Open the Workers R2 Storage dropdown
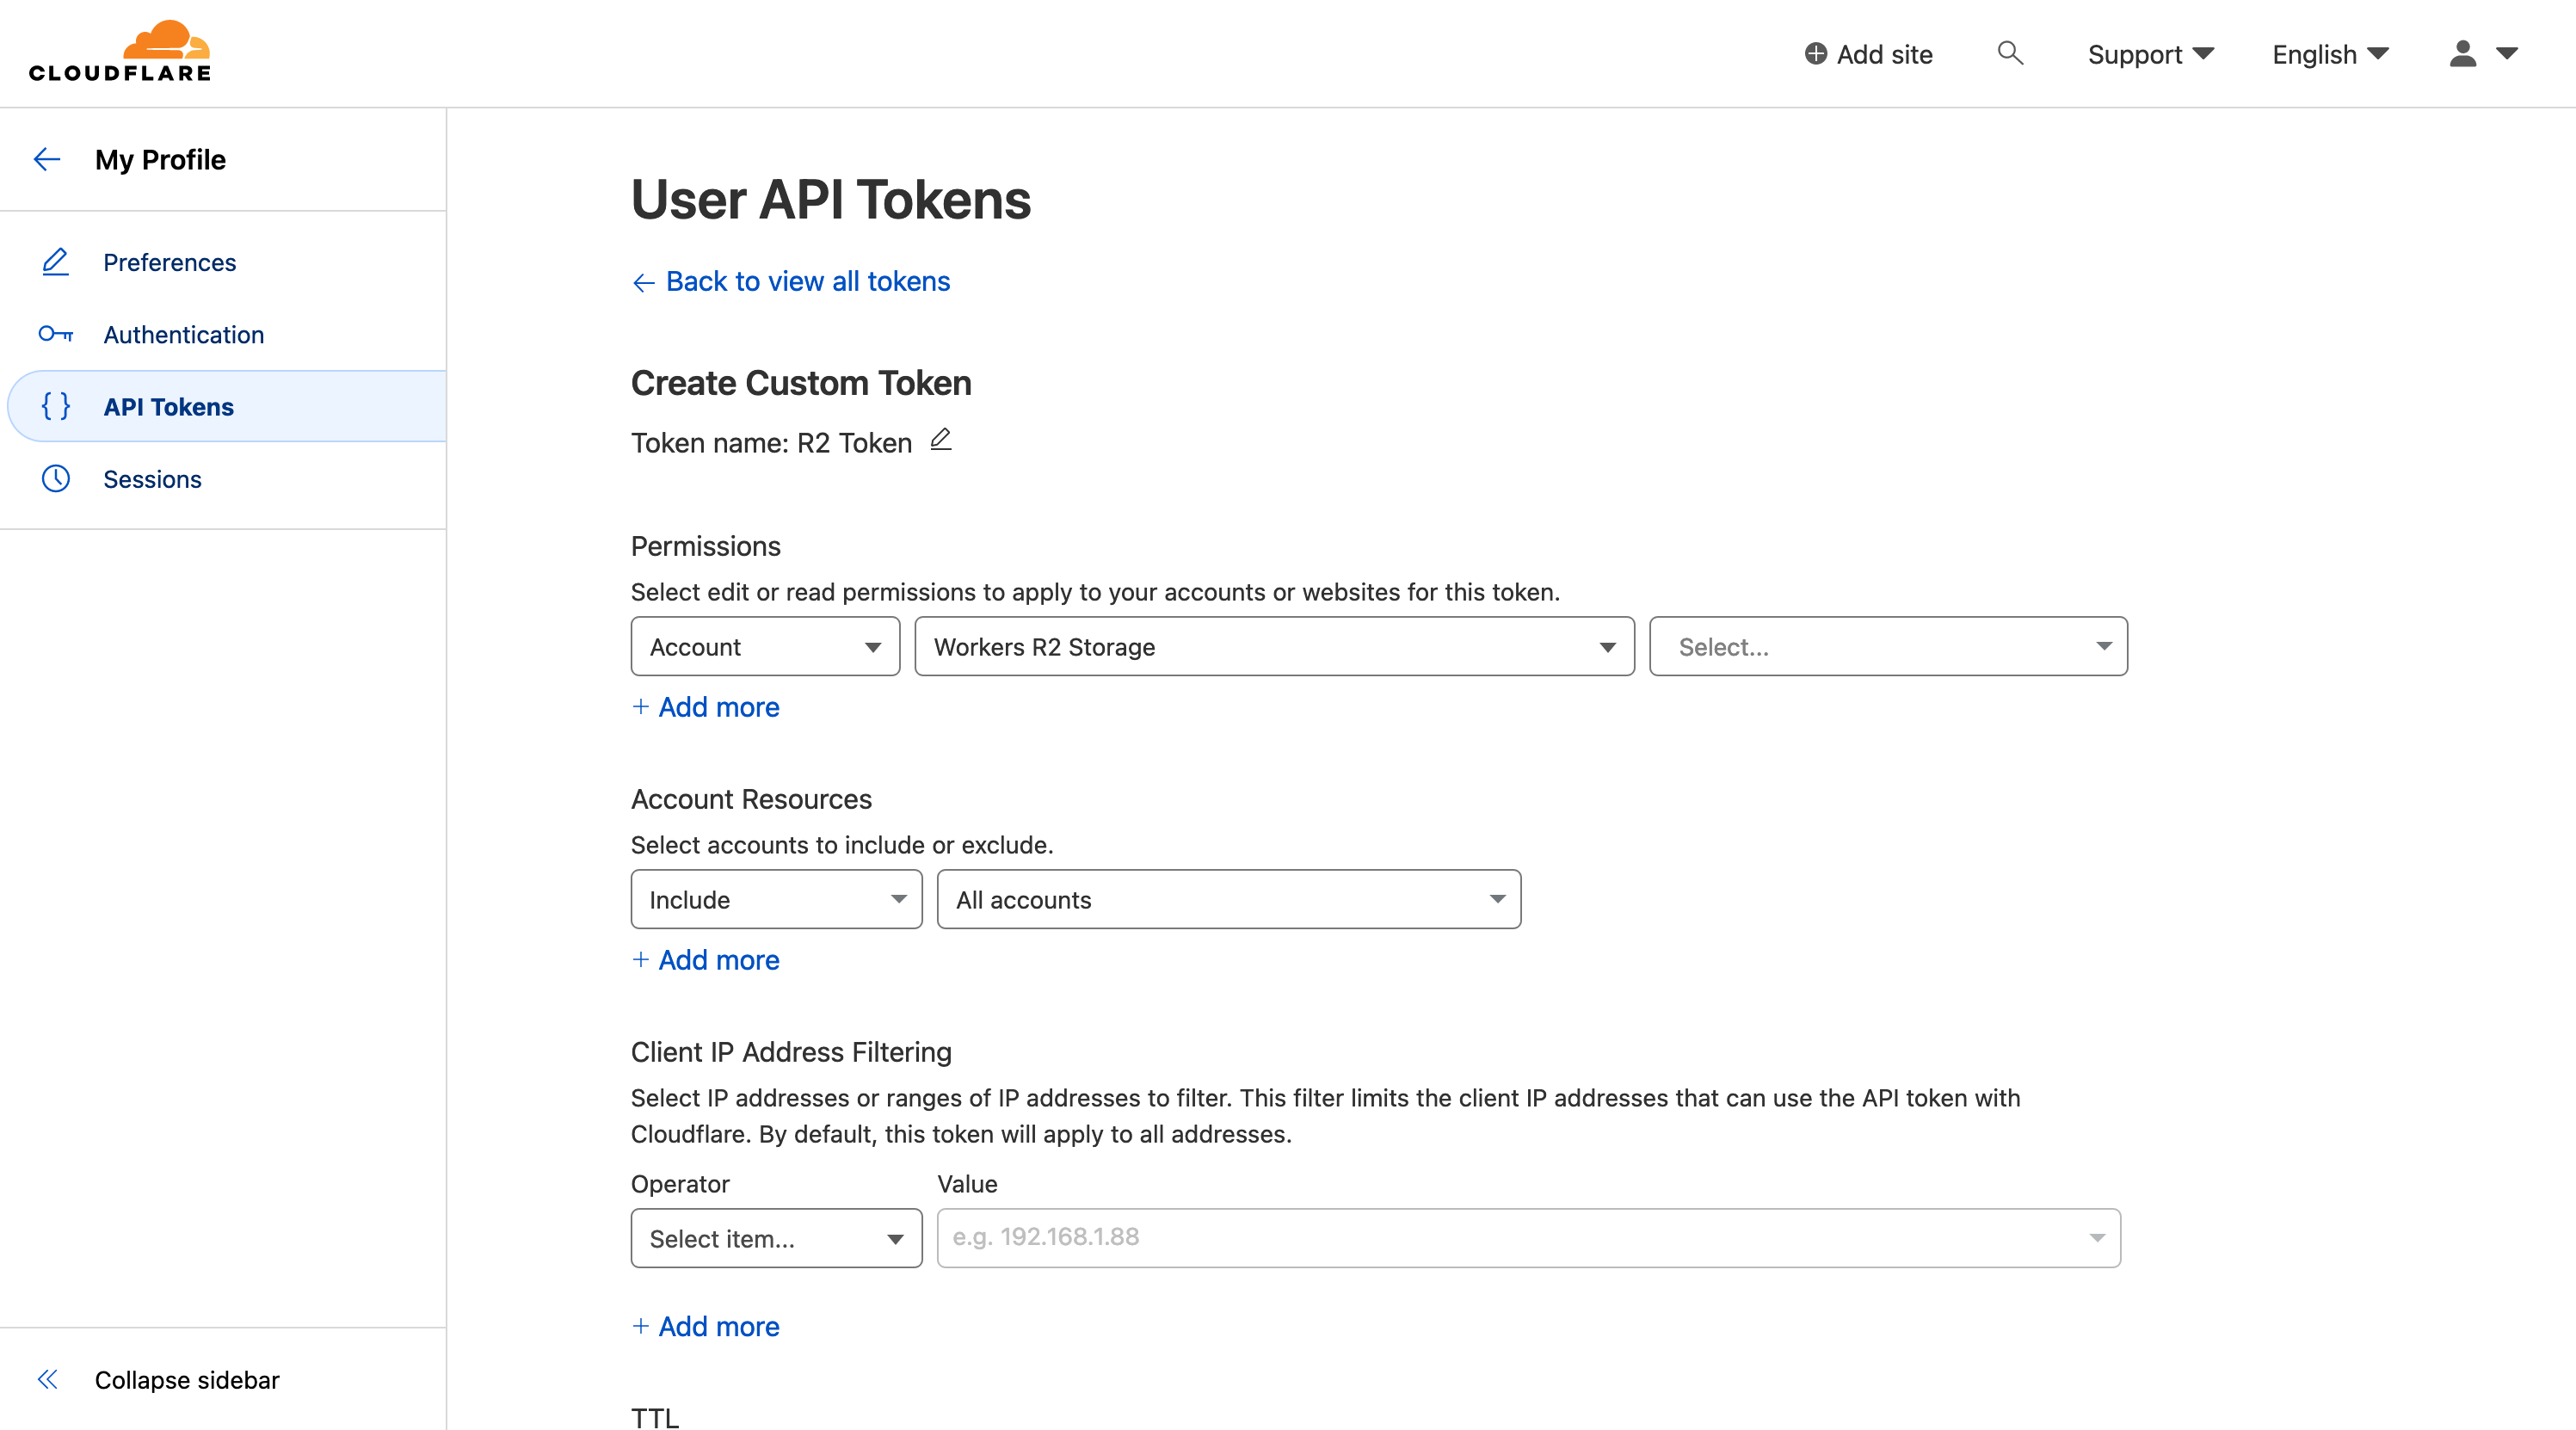This screenshot has width=2576, height=1430. coord(1274,647)
